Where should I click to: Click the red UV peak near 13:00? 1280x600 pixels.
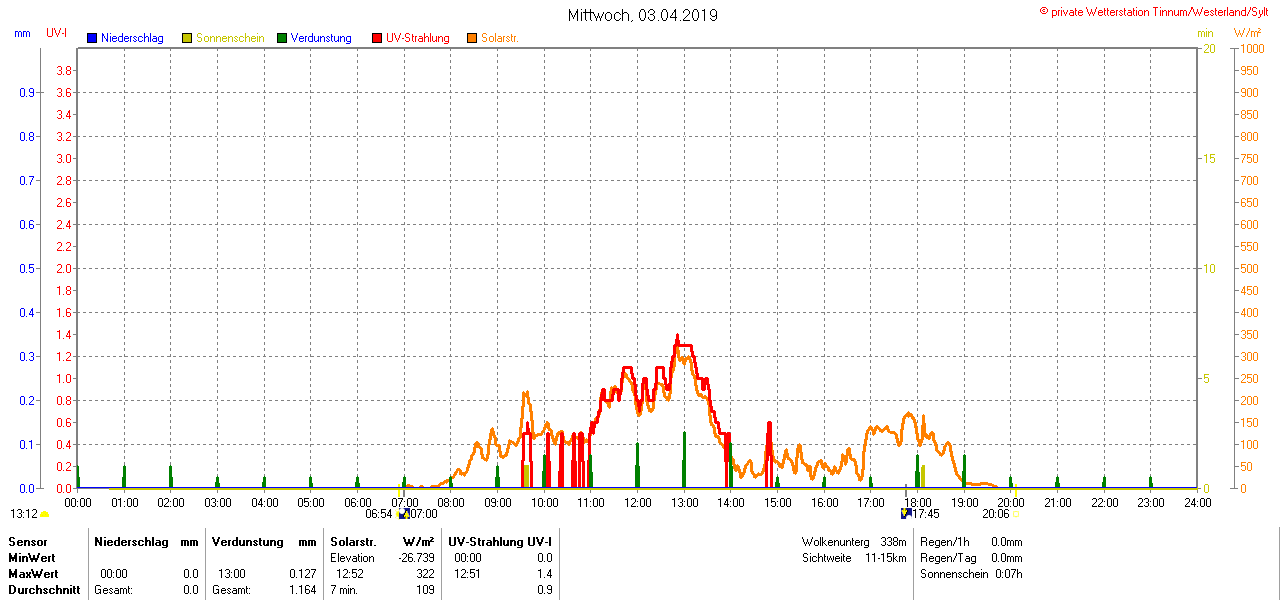(677, 338)
